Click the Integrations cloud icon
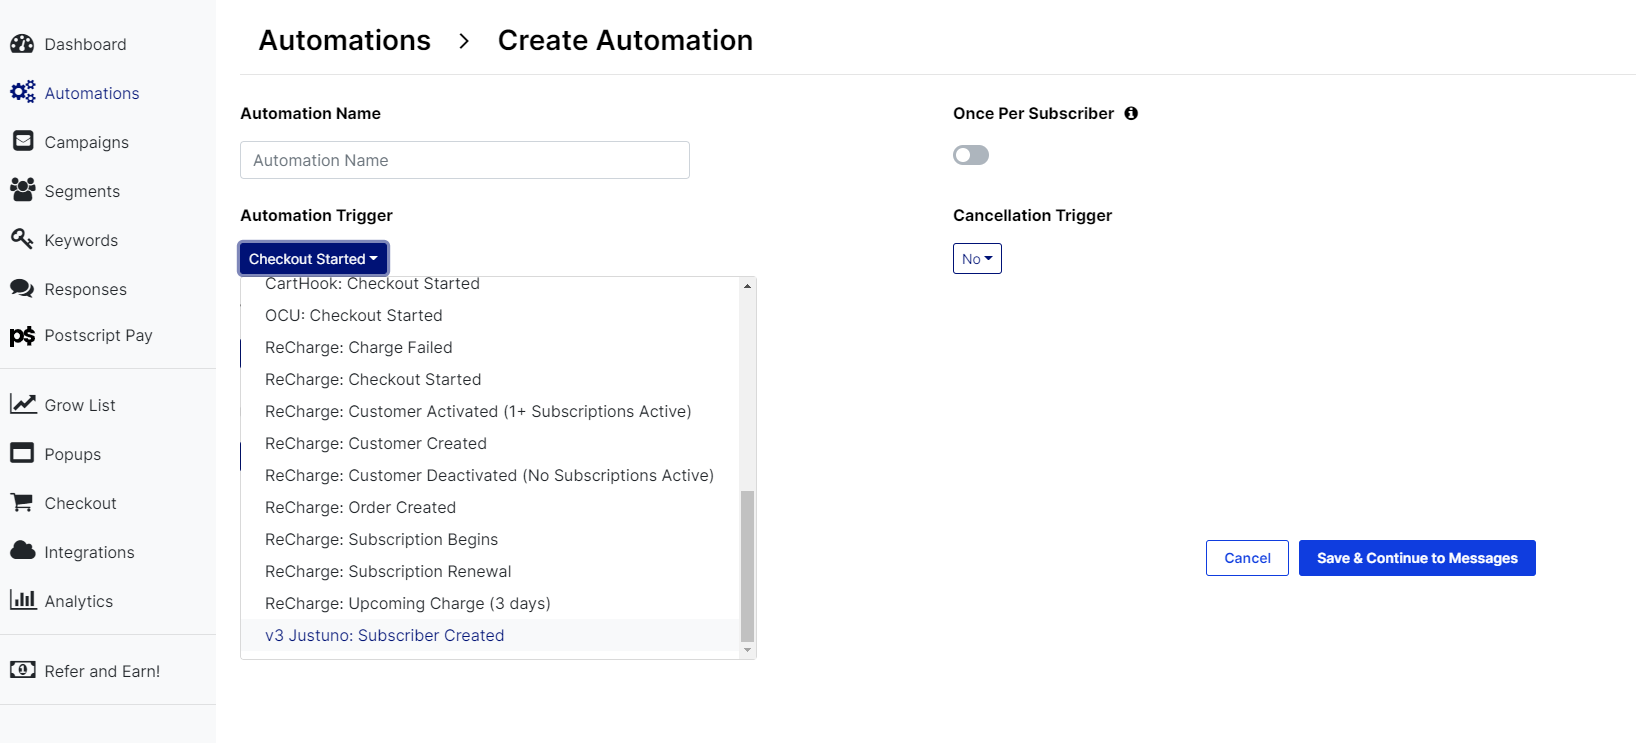This screenshot has width=1646, height=743. 22,551
